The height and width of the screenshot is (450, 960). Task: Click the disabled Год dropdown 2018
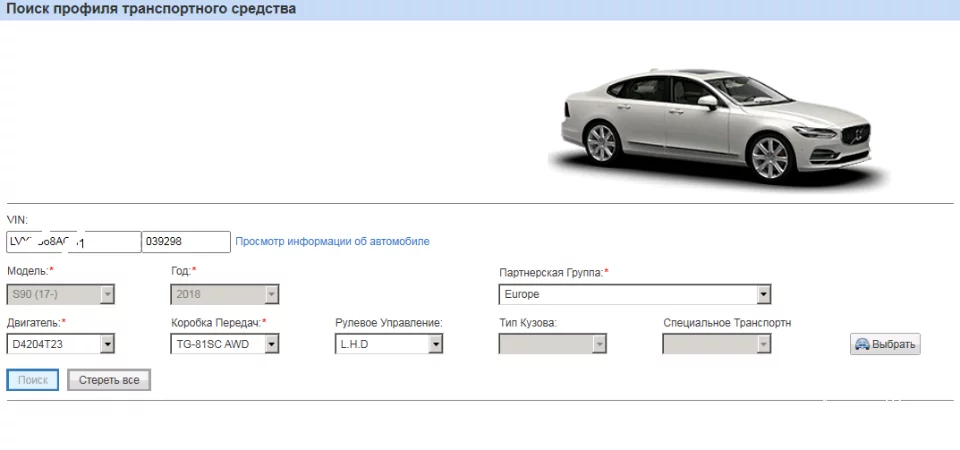(225, 294)
